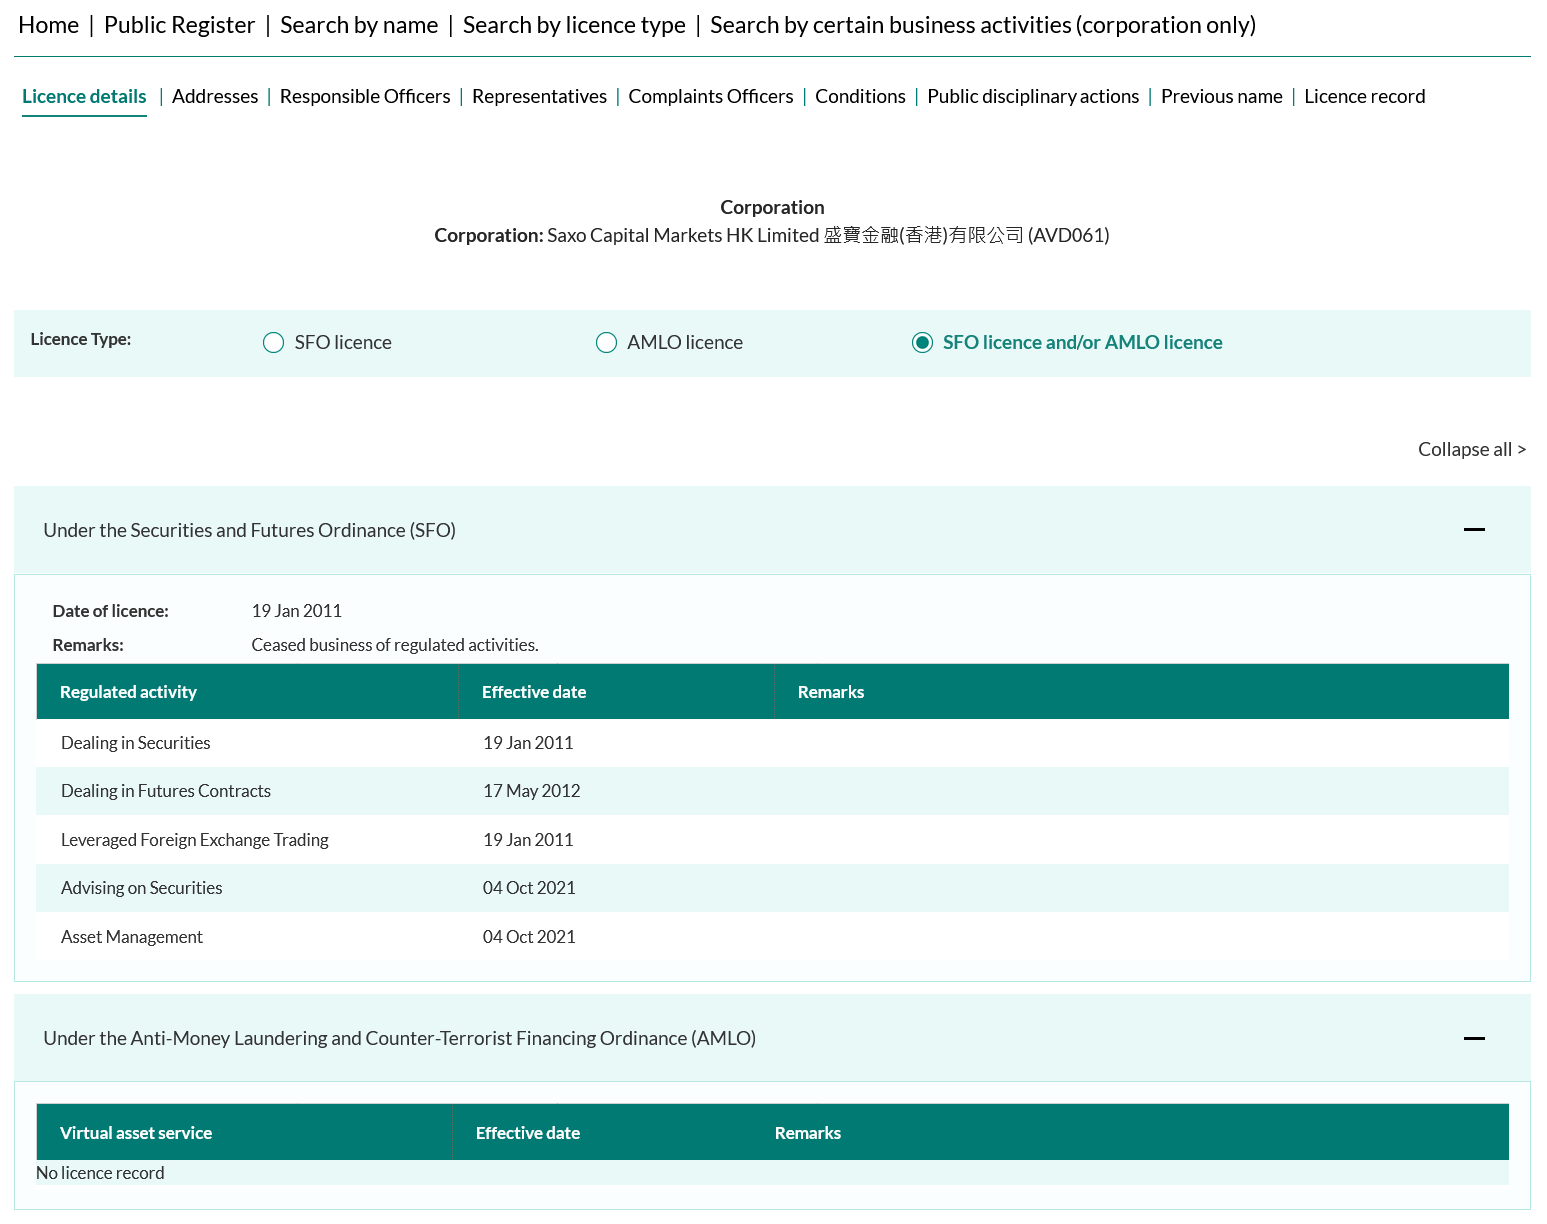This screenshot has height=1224, width=1547.
Task: Click the Regulated activity column header
Action: (128, 692)
